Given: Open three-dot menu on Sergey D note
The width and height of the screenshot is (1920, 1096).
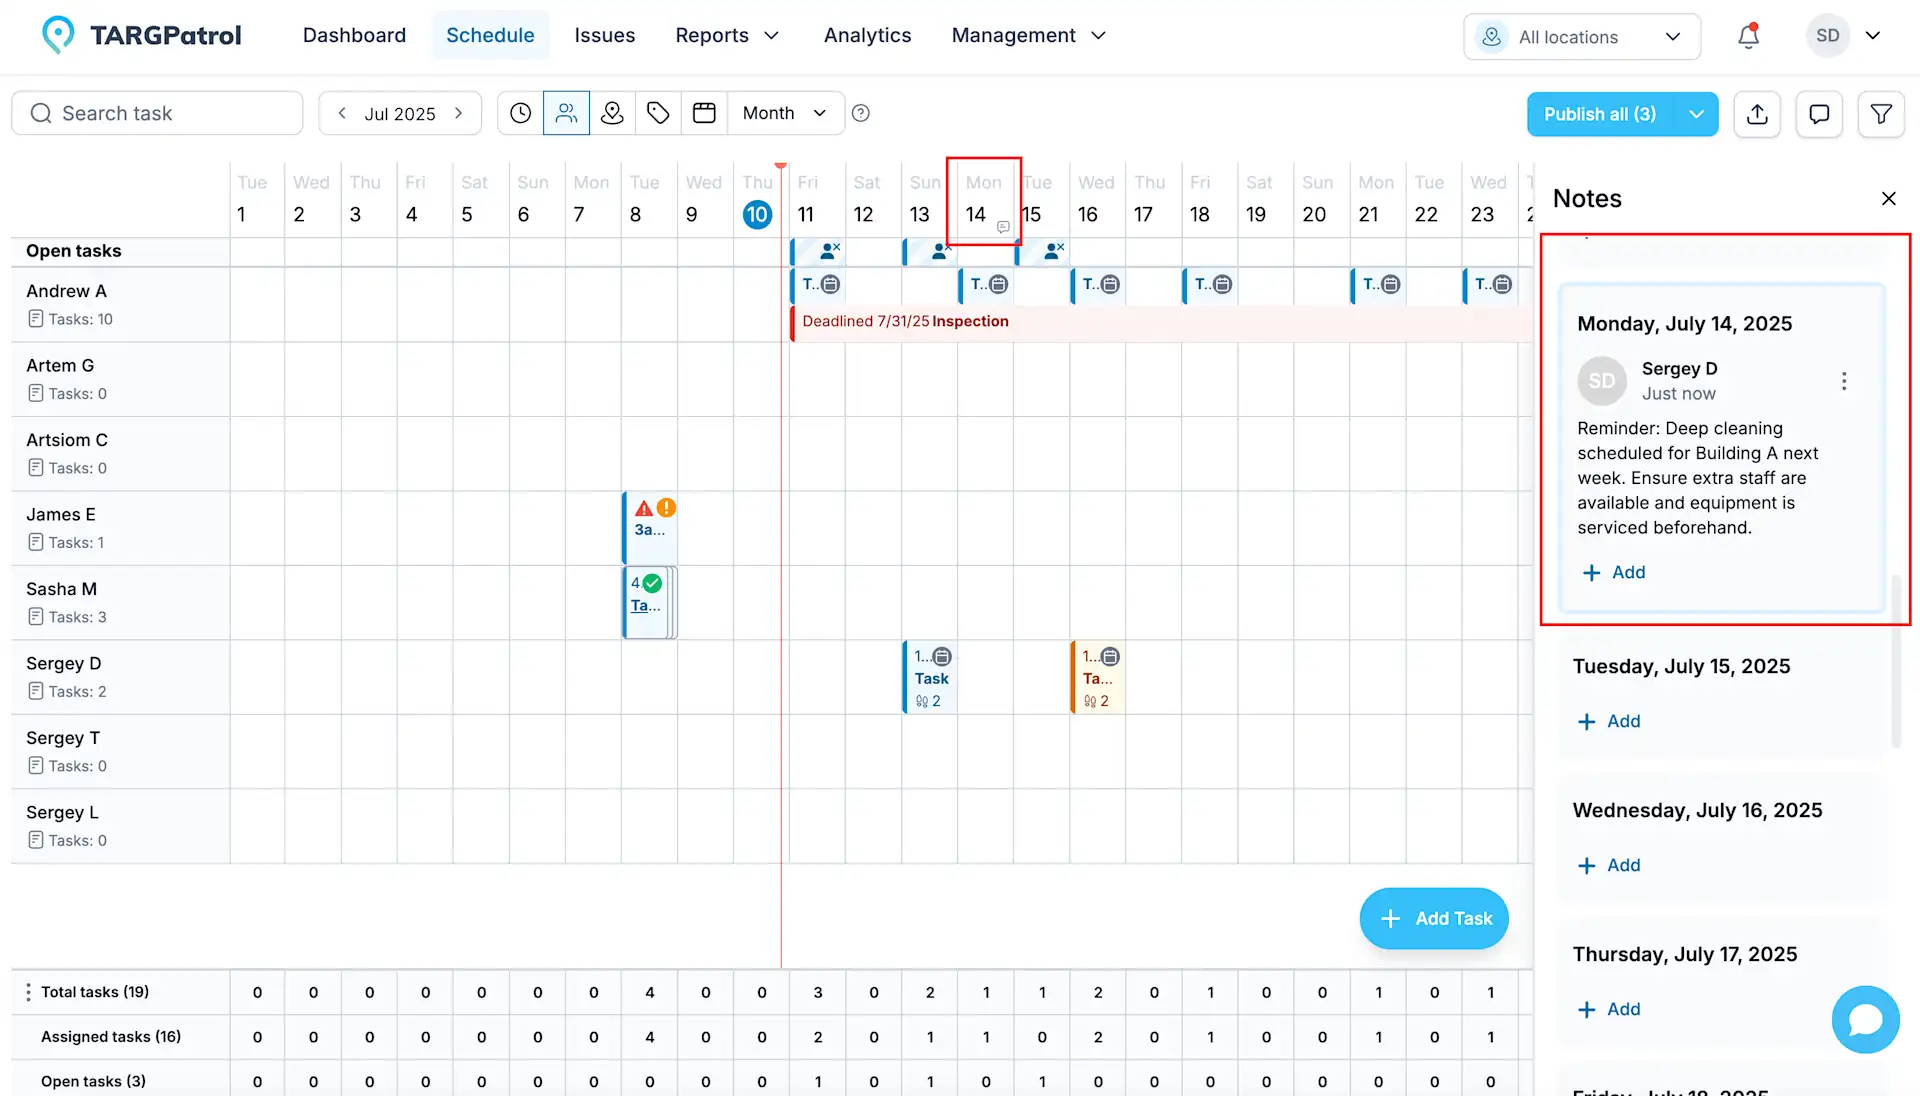Looking at the screenshot, I should [x=1844, y=381].
